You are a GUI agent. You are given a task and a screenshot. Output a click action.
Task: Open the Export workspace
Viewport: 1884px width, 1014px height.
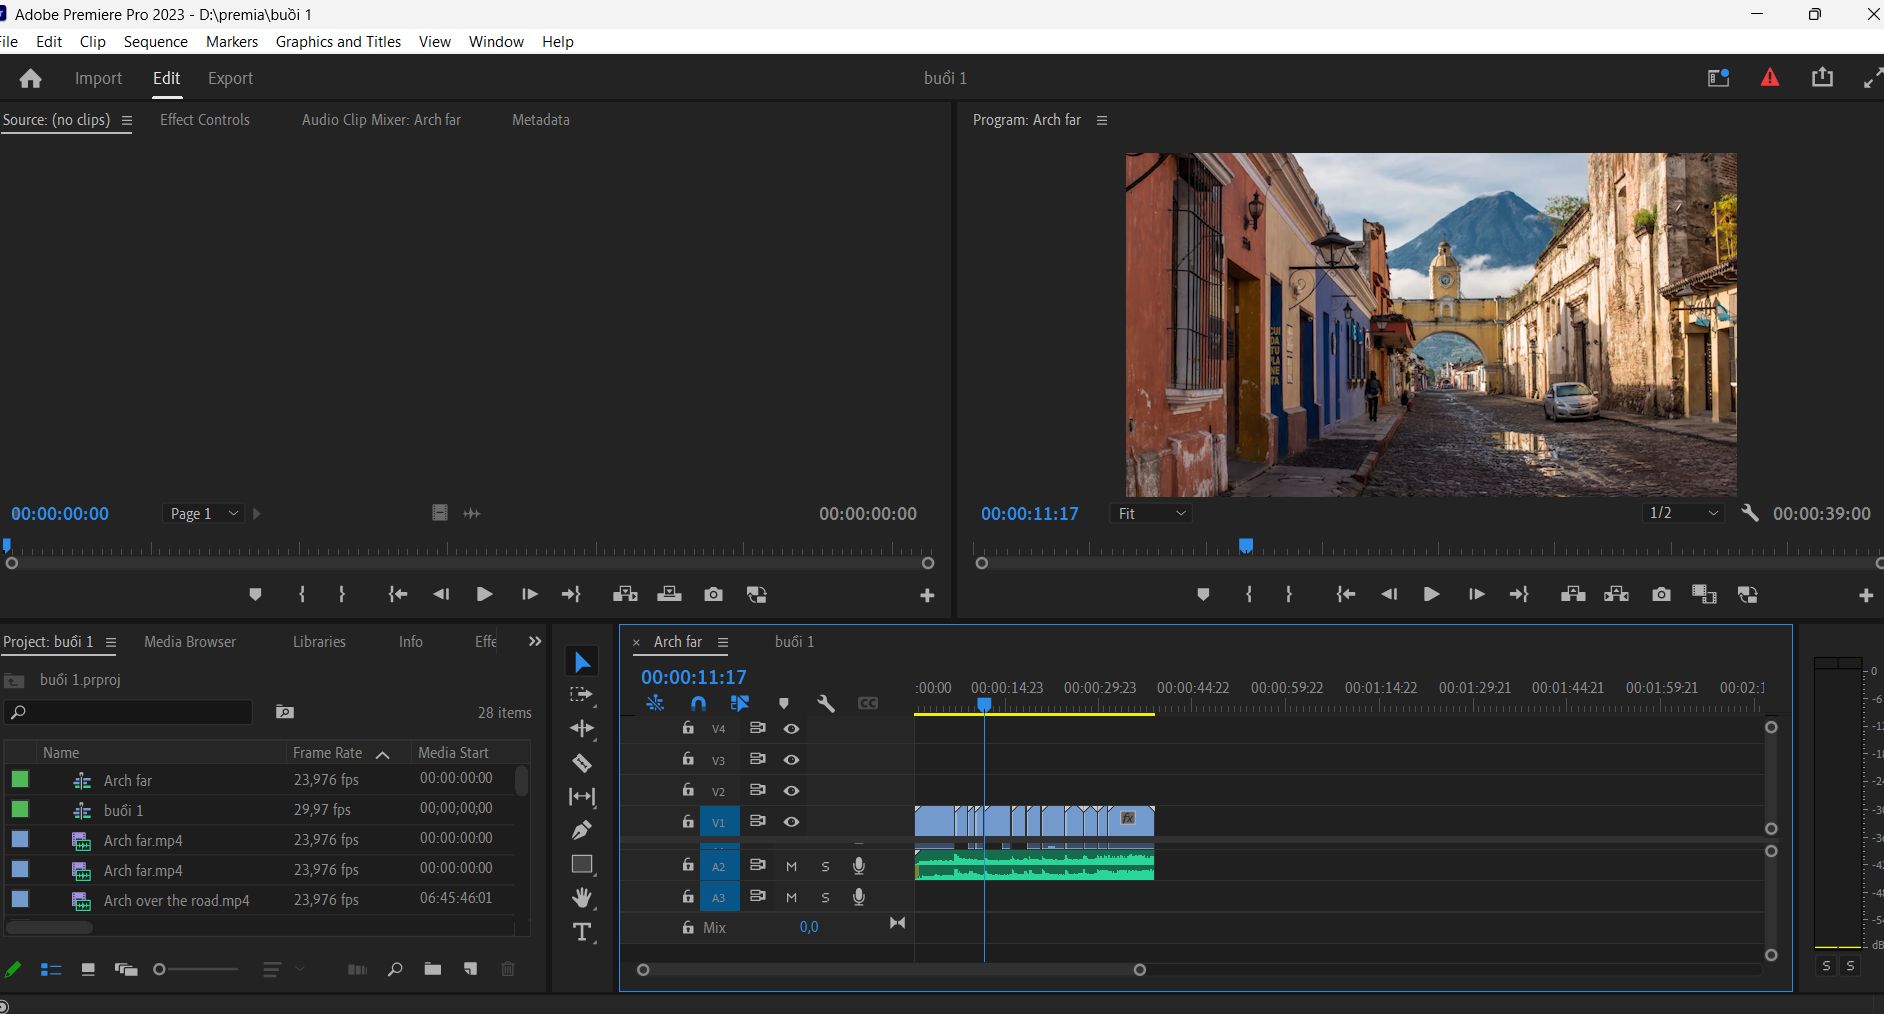pyautogui.click(x=230, y=78)
